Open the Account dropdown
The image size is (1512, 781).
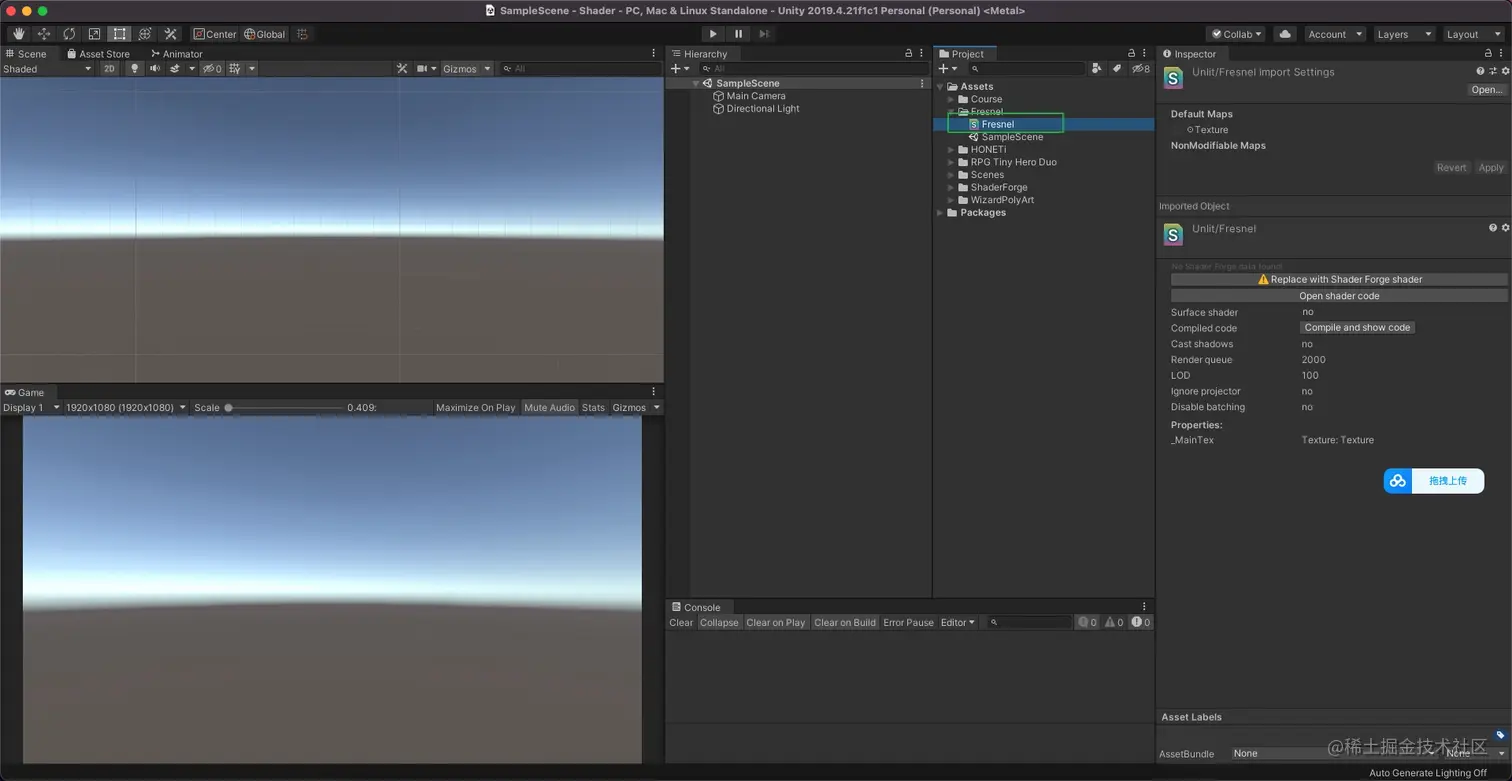pos(1335,34)
